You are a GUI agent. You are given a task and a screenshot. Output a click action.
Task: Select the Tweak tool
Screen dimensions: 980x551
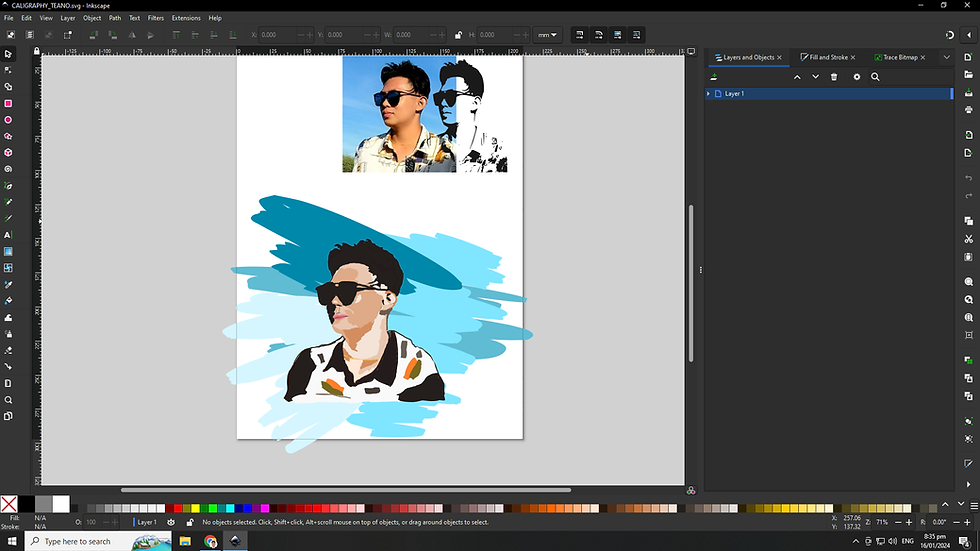[x=8, y=317]
